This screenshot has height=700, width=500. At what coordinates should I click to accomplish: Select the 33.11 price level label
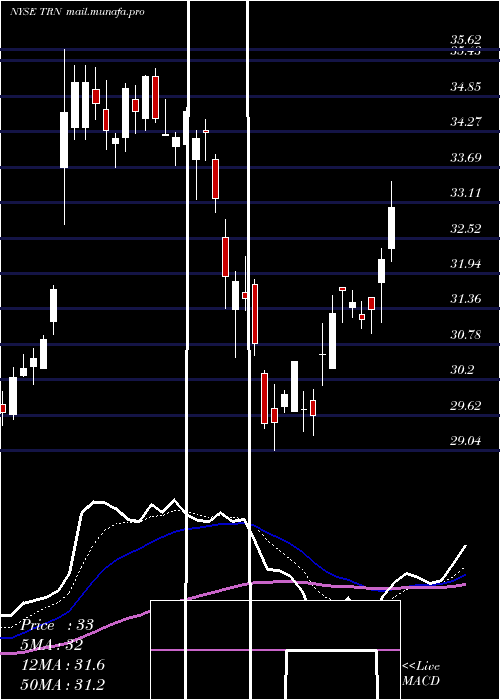[466, 193]
